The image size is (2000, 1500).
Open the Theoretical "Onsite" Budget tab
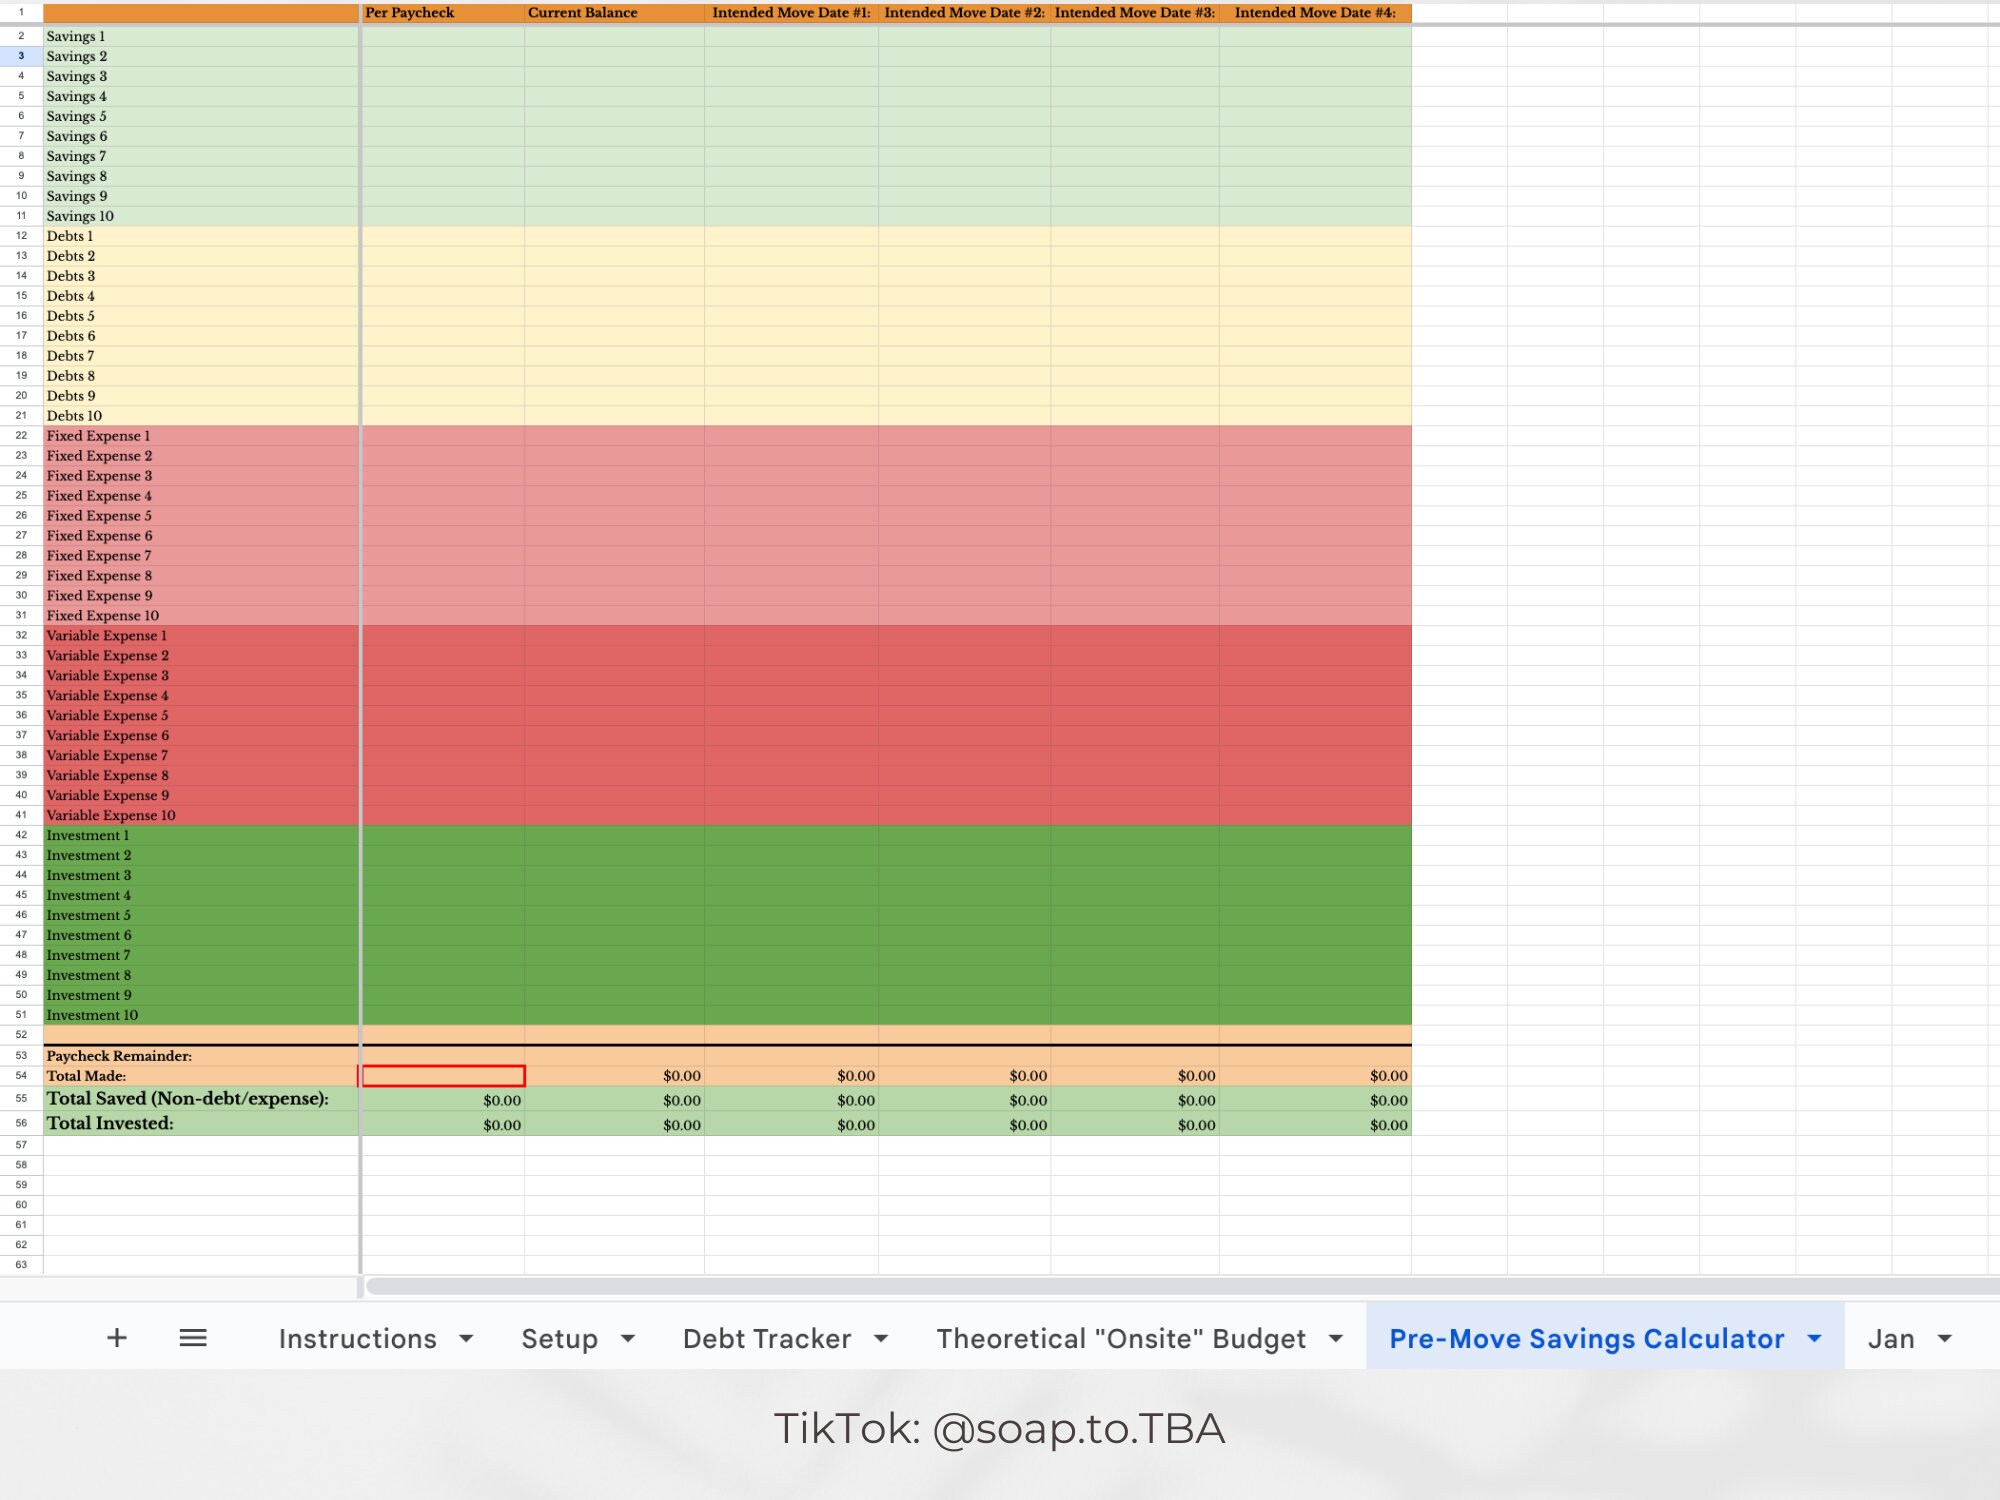1120,1338
